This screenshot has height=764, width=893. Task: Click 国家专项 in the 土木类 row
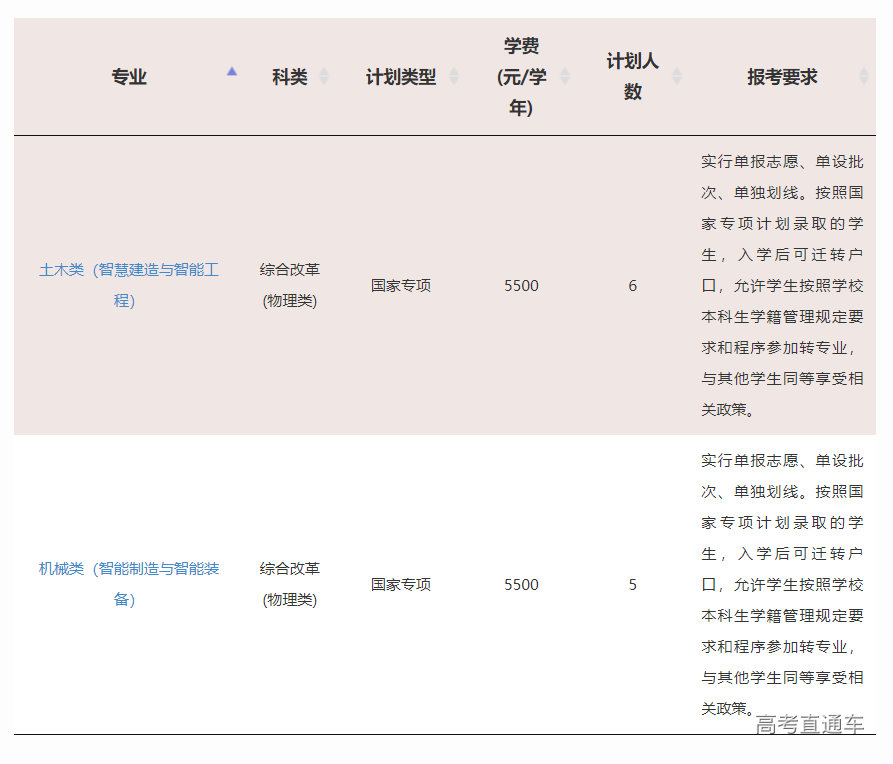pyautogui.click(x=400, y=286)
